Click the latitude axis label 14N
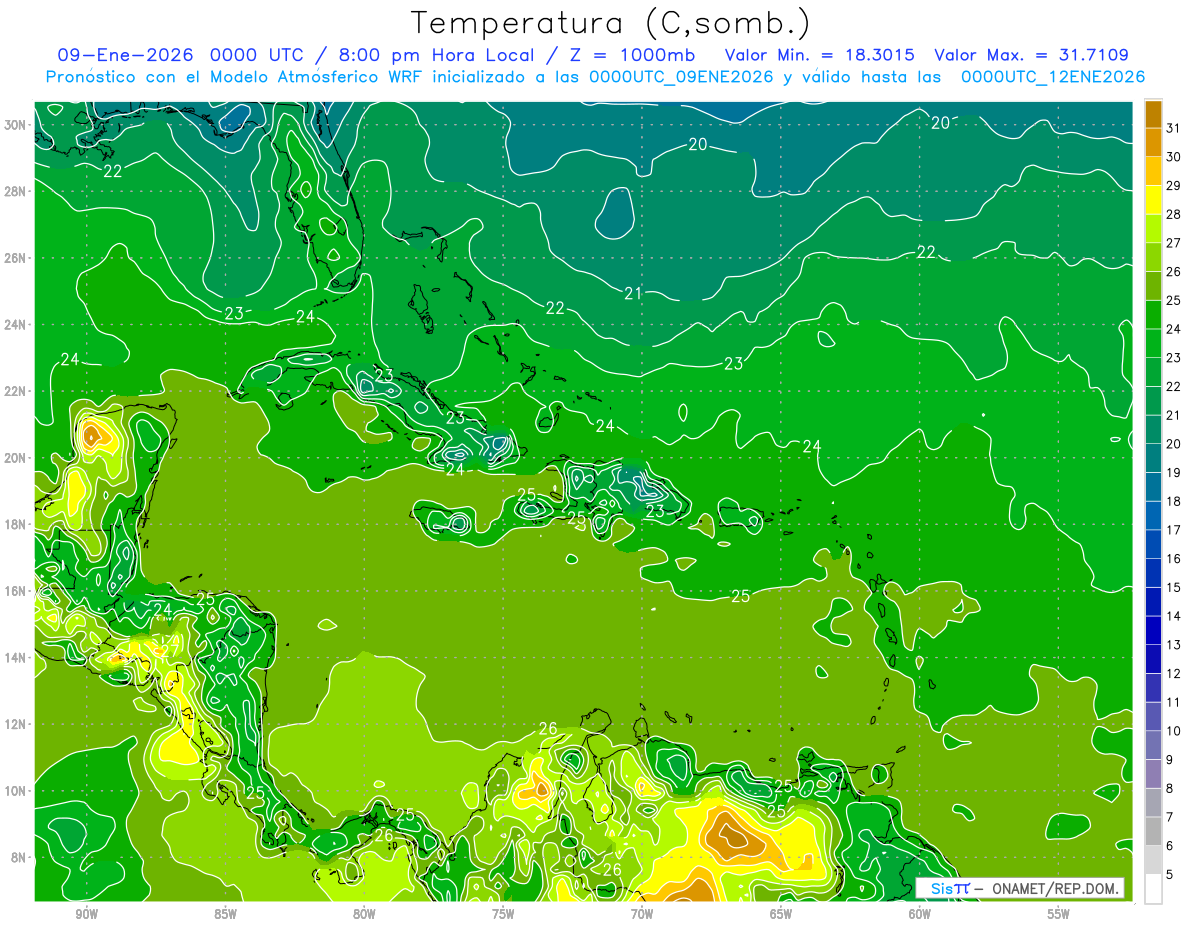The width and height of the screenshot is (1200, 927). [x=16, y=658]
